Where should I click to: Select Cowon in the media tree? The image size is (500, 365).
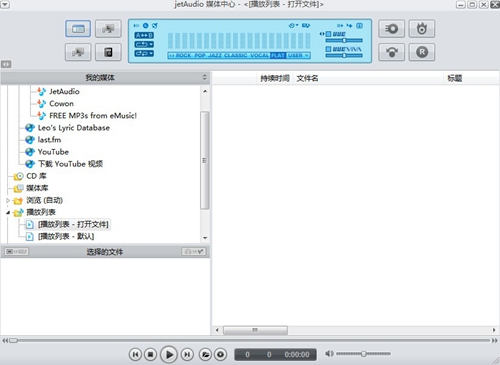pyautogui.click(x=61, y=104)
